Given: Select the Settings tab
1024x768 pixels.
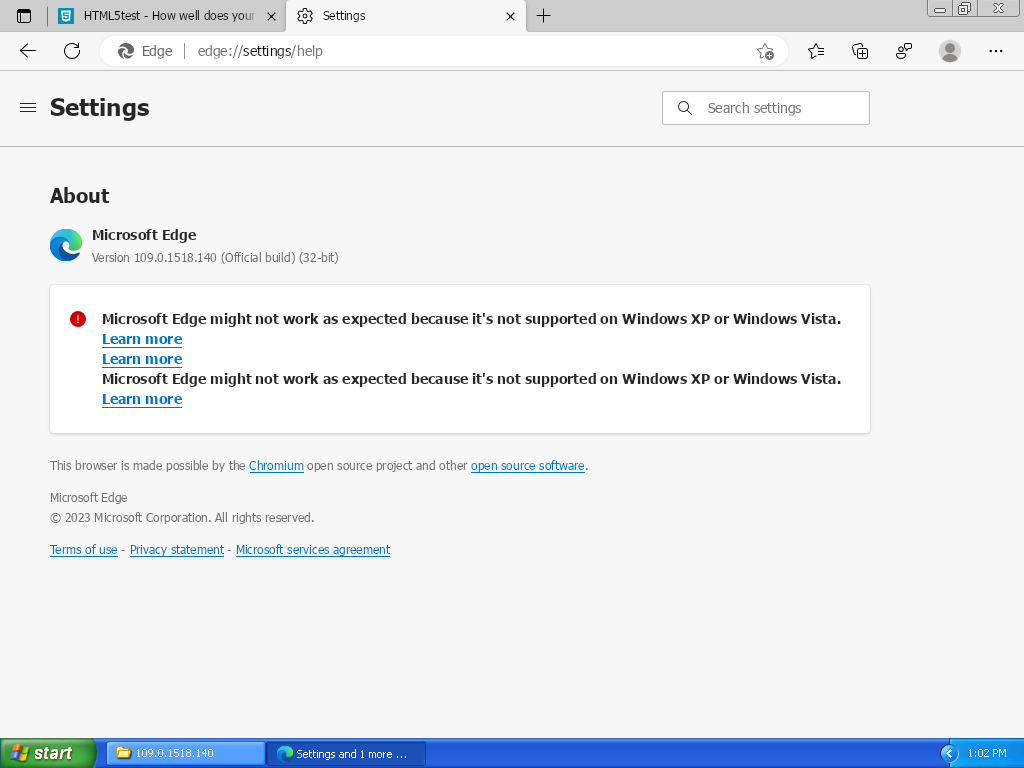Looking at the screenshot, I should point(406,16).
